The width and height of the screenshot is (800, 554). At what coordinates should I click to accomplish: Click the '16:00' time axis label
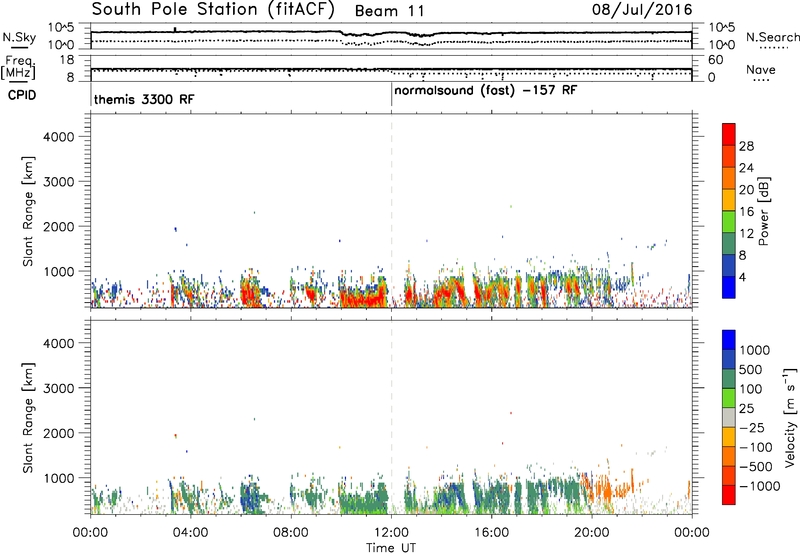(x=491, y=533)
